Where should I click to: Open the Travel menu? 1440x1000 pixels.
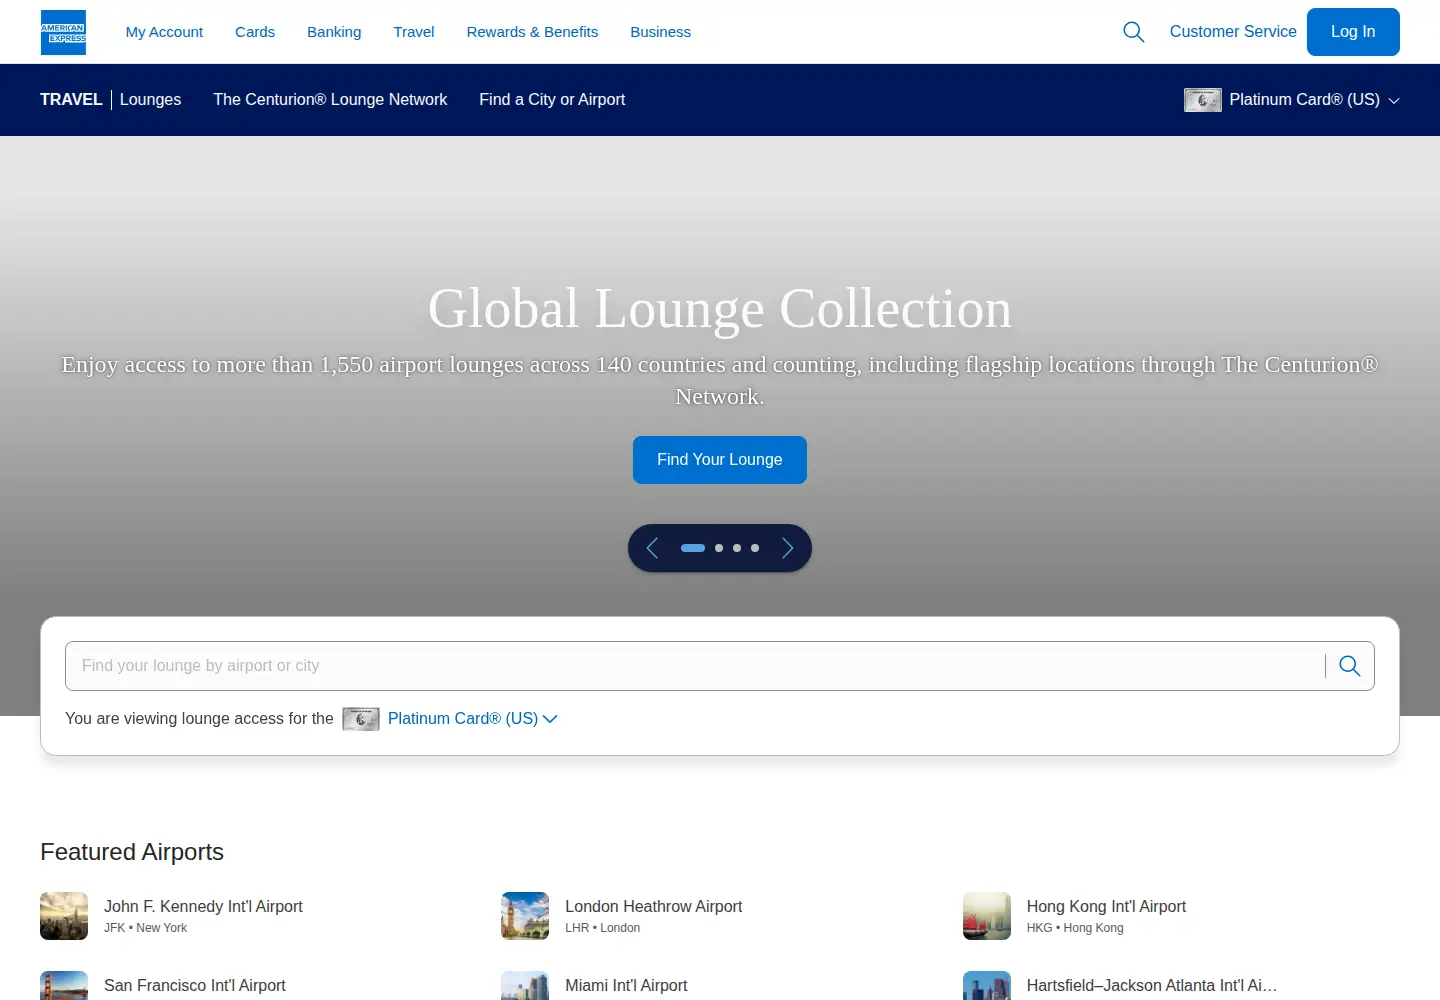point(414,32)
